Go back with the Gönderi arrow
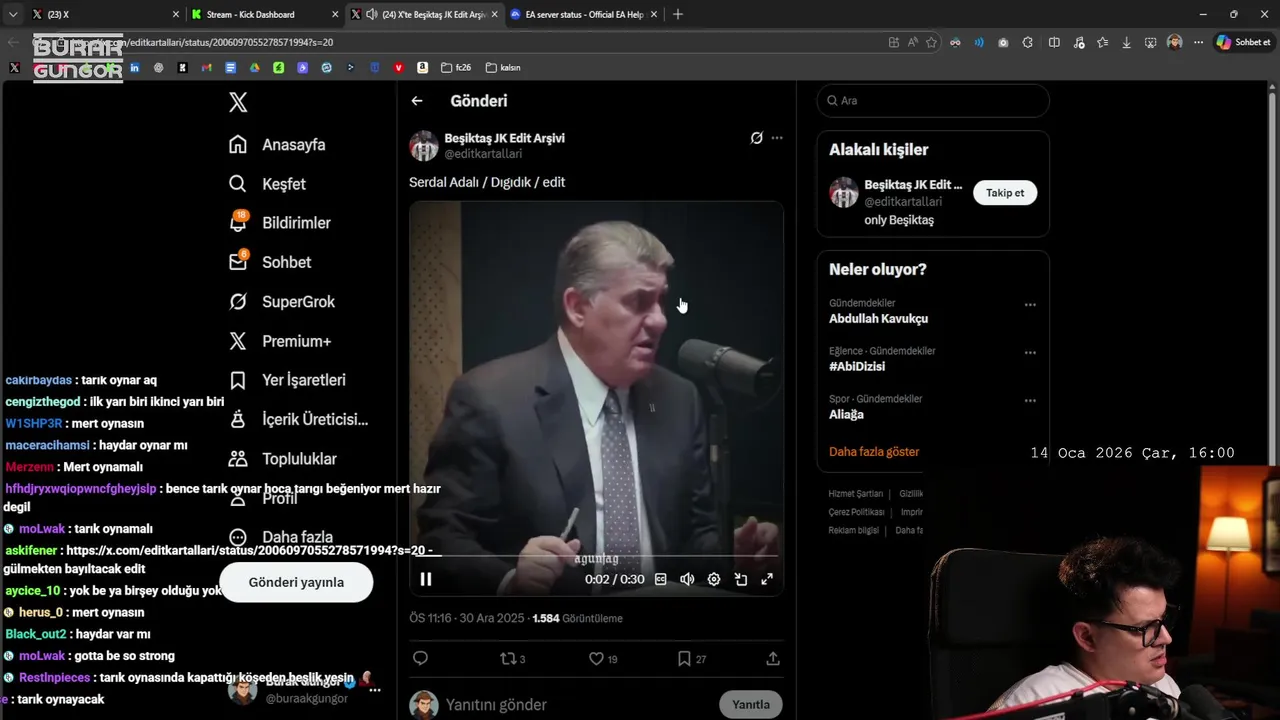 (417, 101)
